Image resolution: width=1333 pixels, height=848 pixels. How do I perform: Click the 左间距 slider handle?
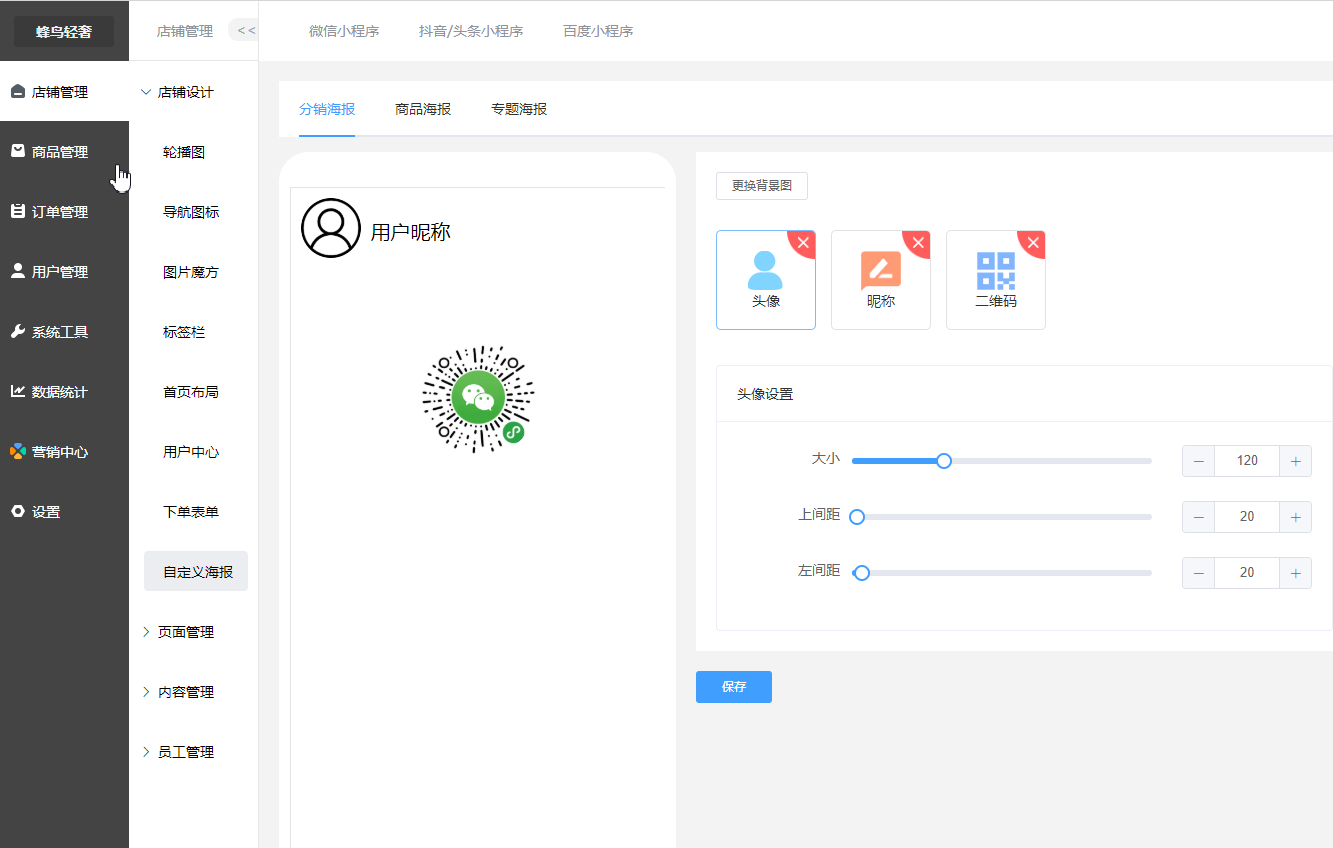tap(862, 573)
